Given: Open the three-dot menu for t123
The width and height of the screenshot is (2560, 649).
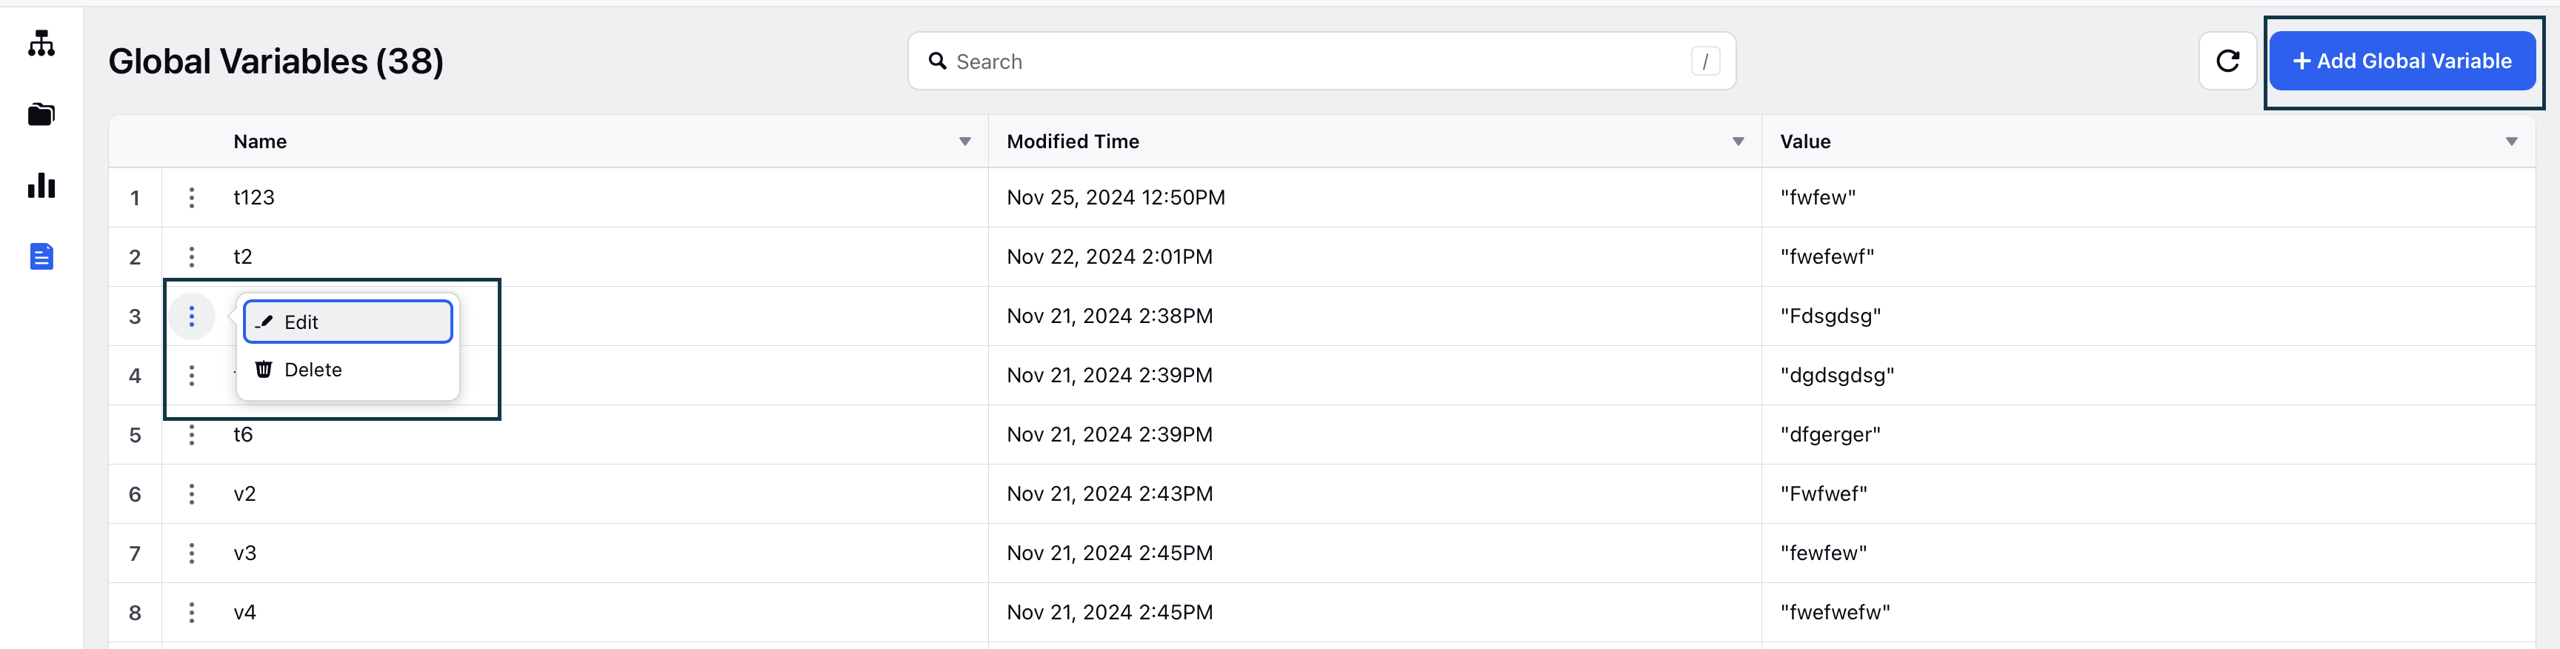Looking at the screenshot, I should click(192, 197).
